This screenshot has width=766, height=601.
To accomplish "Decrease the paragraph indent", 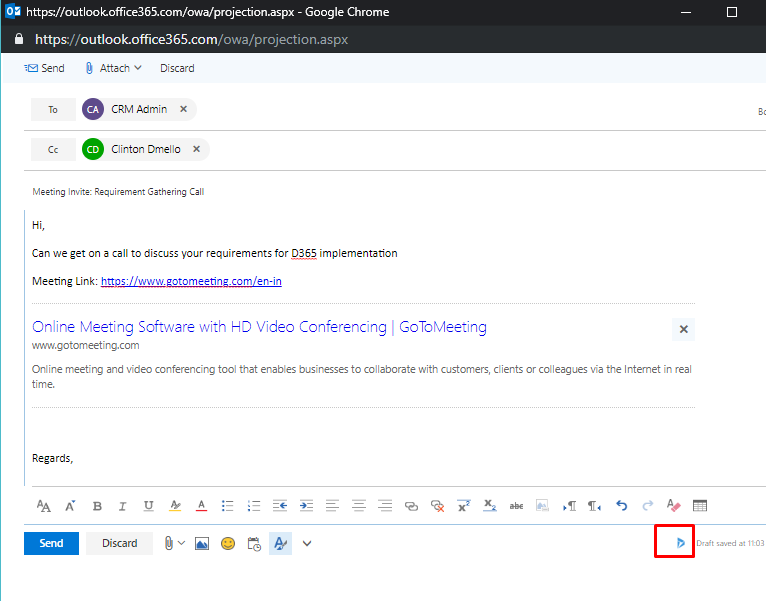I will click(280, 506).
